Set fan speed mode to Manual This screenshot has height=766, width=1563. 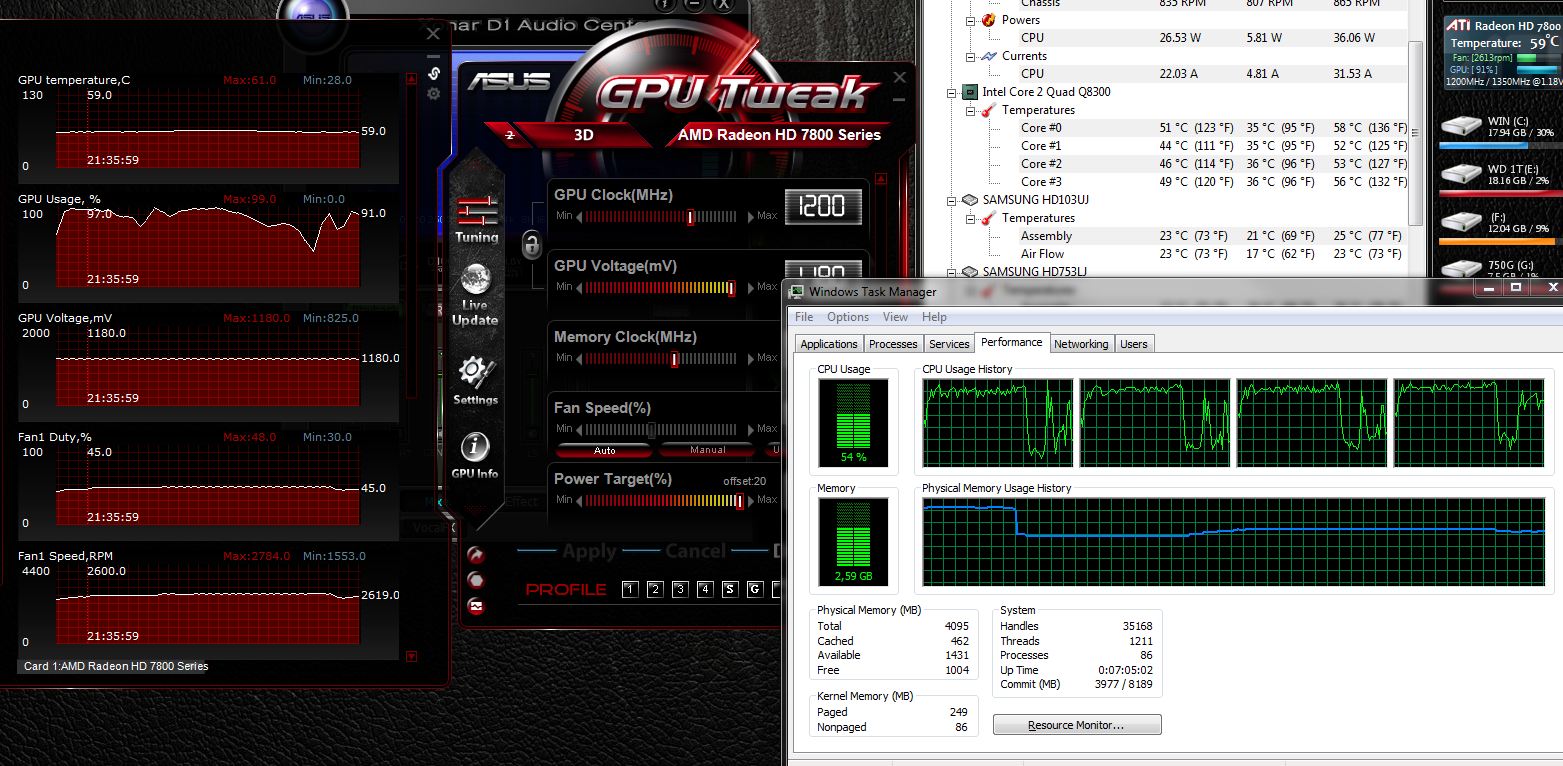point(708,450)
